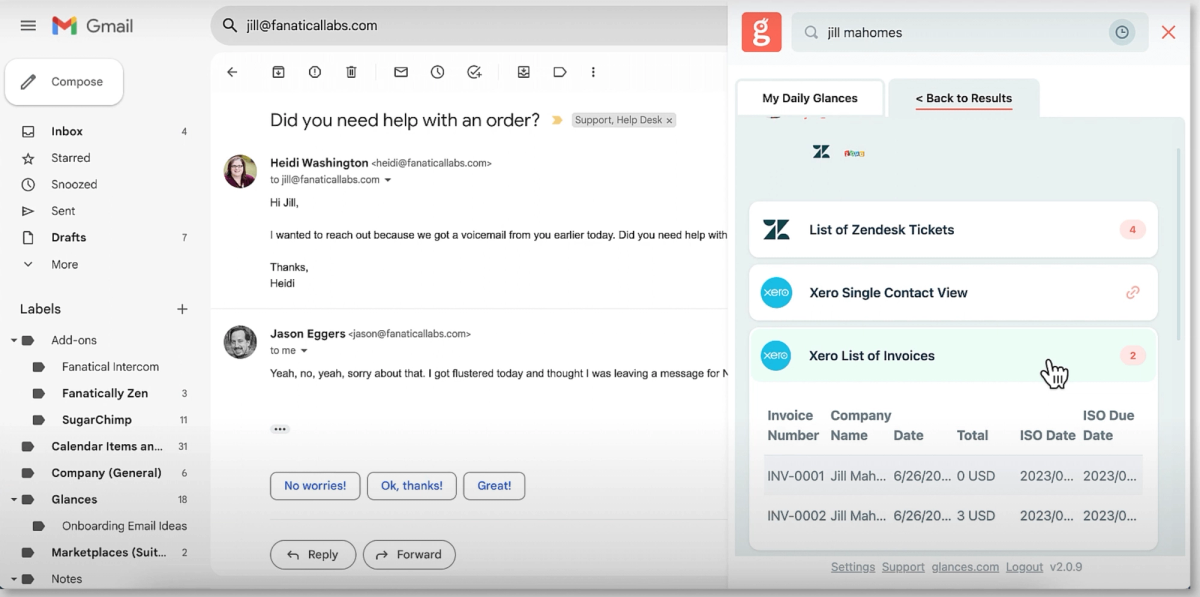Screen dimensions: 1200x597
Task: Delete the email with the trash icon
Action: pyautogui.click(x=351, y=72)
